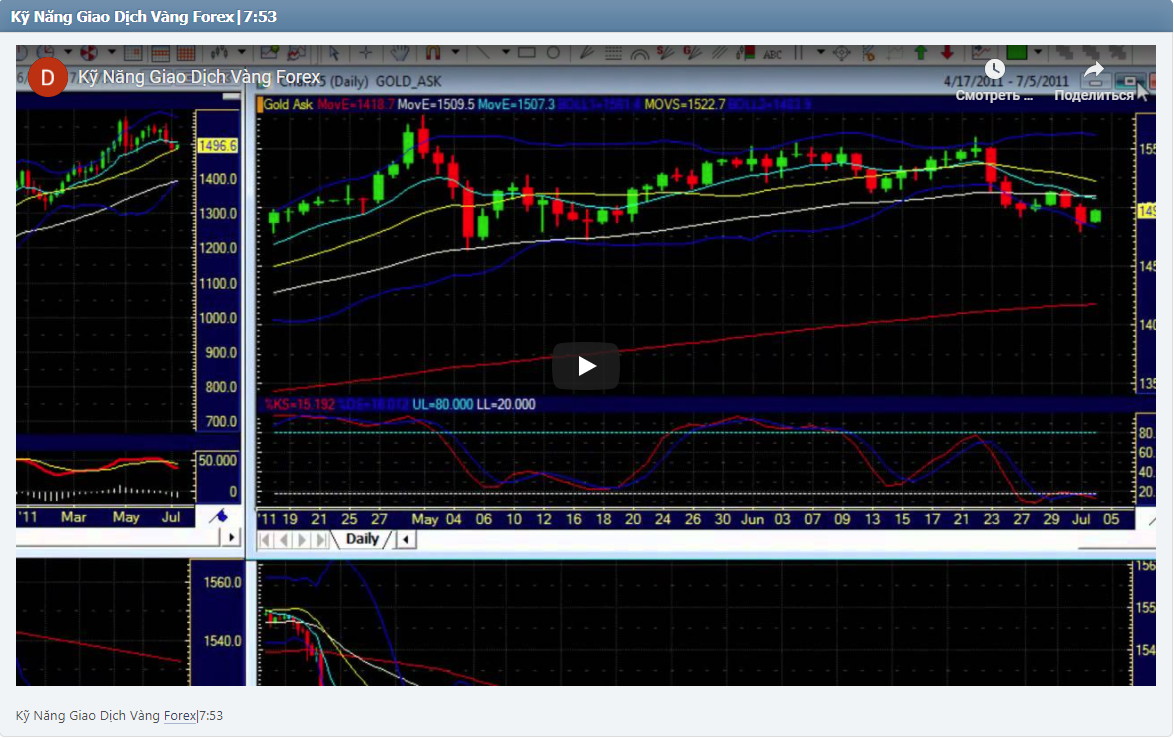Click the channel avatar with letter D

tap(47, 77)
